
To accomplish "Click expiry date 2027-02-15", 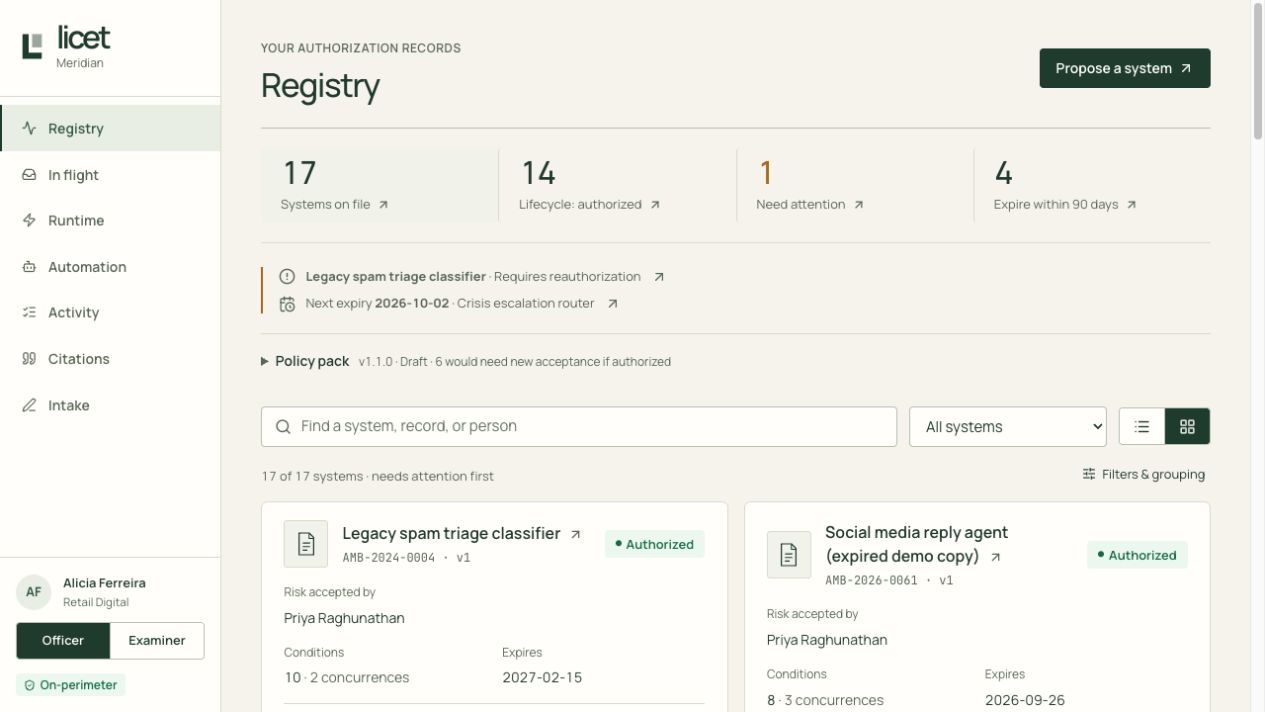I will coord(542,678).
